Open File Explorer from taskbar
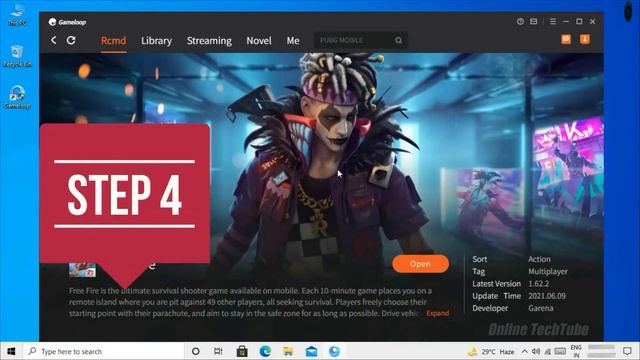This screenshot has width=640, height=360. (288, 351)
